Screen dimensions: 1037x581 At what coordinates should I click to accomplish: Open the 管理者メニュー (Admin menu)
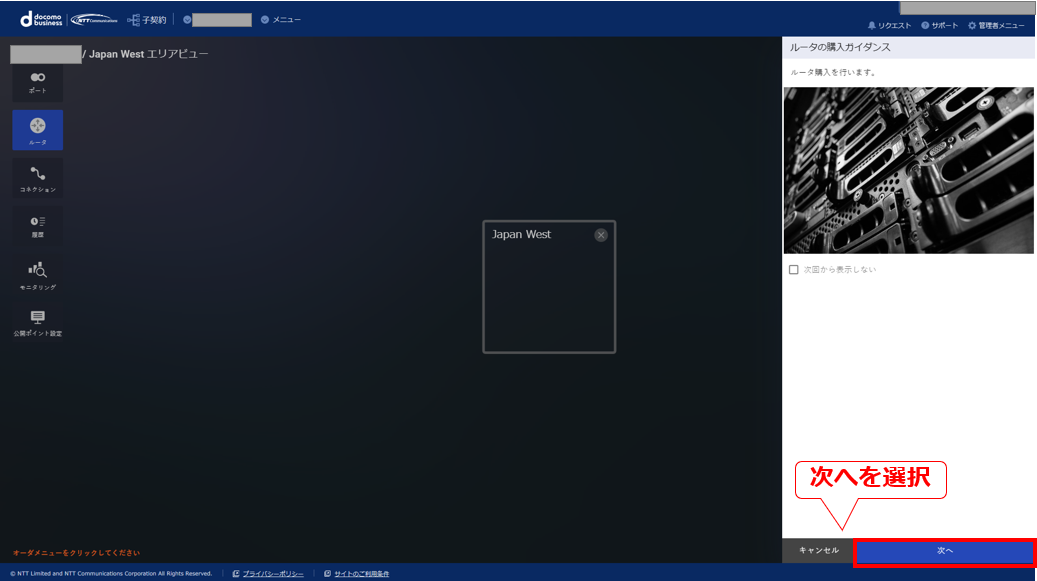coord(997,26)
